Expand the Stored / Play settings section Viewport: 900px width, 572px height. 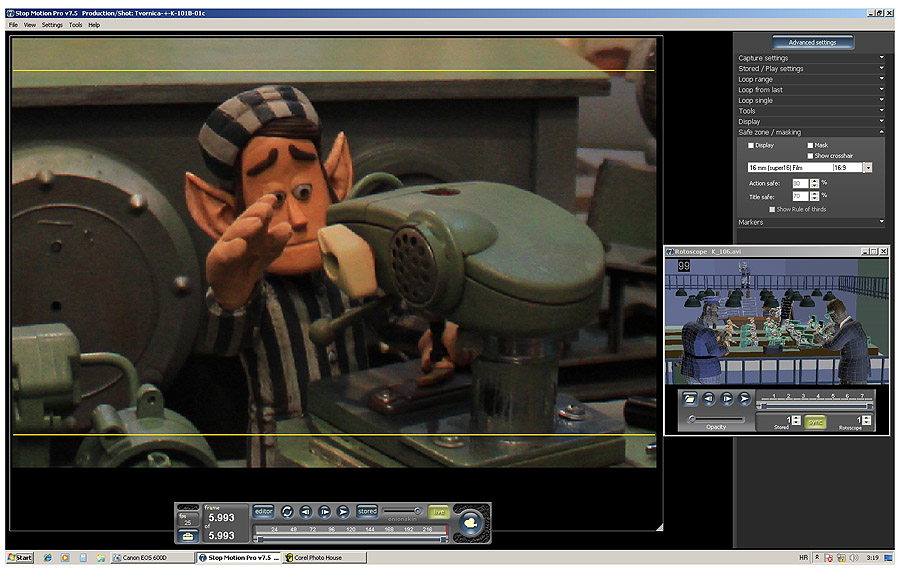click(x=810, y=68)
